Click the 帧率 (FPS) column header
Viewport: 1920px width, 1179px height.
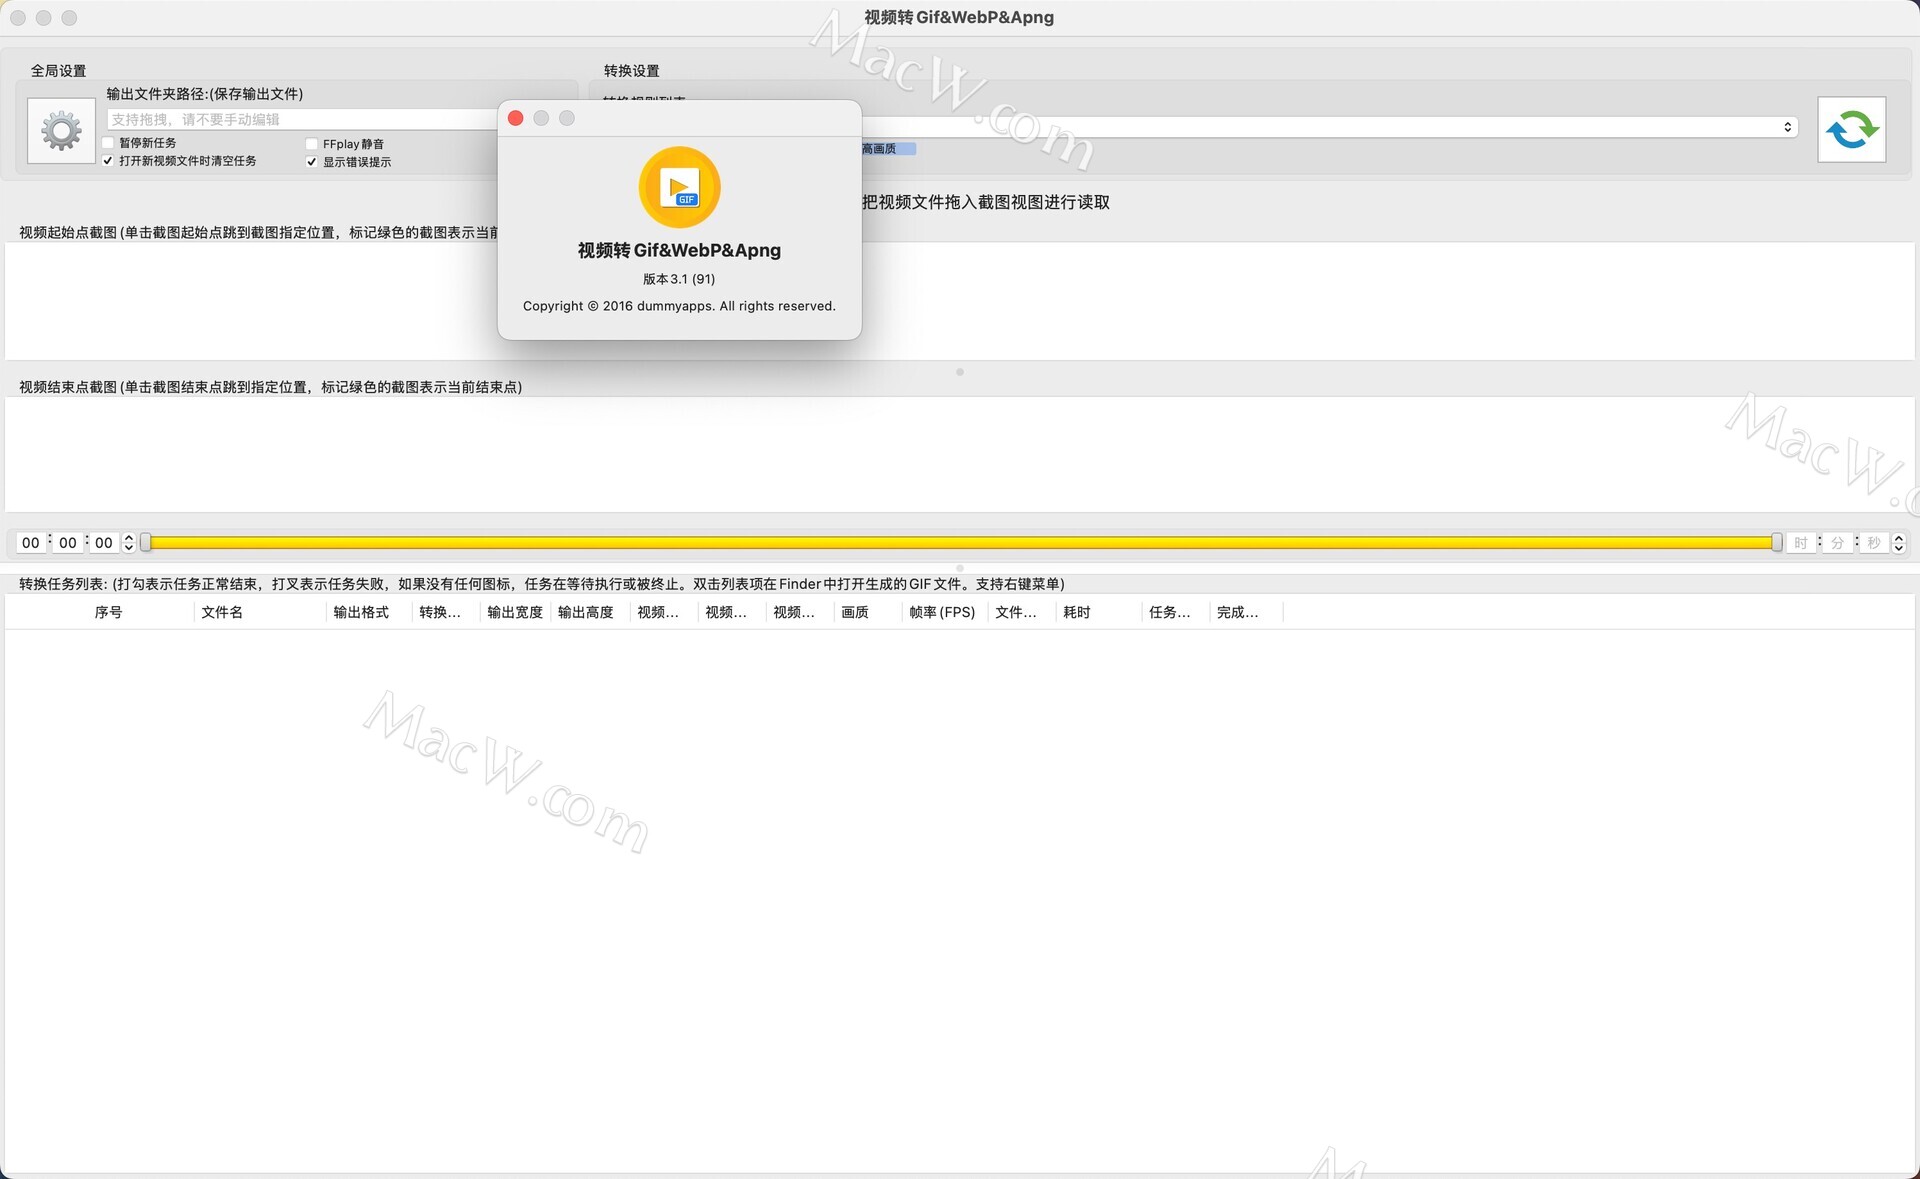point(941,612)
